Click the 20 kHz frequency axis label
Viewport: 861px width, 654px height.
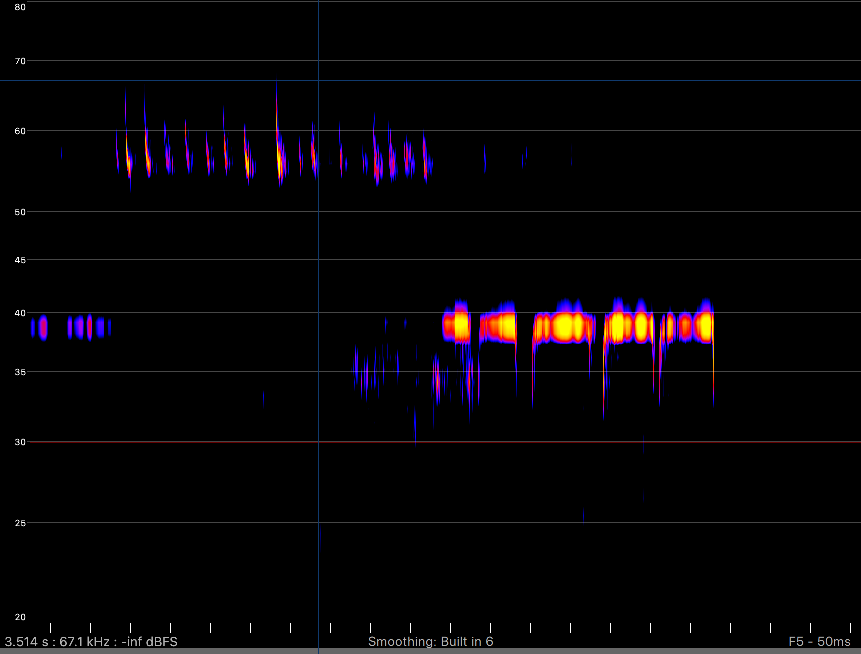click(x=20, y=617)
